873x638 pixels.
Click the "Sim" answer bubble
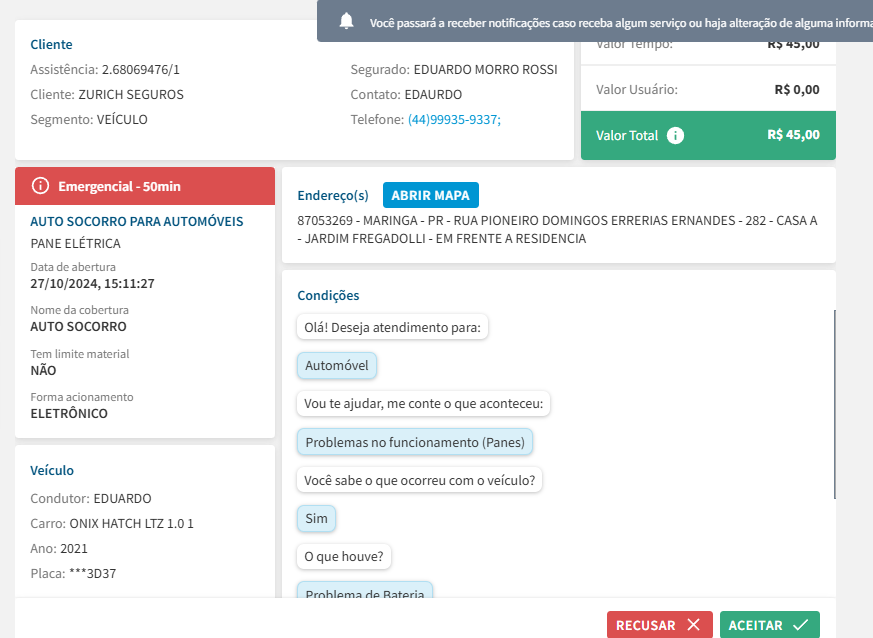(316, 519)
